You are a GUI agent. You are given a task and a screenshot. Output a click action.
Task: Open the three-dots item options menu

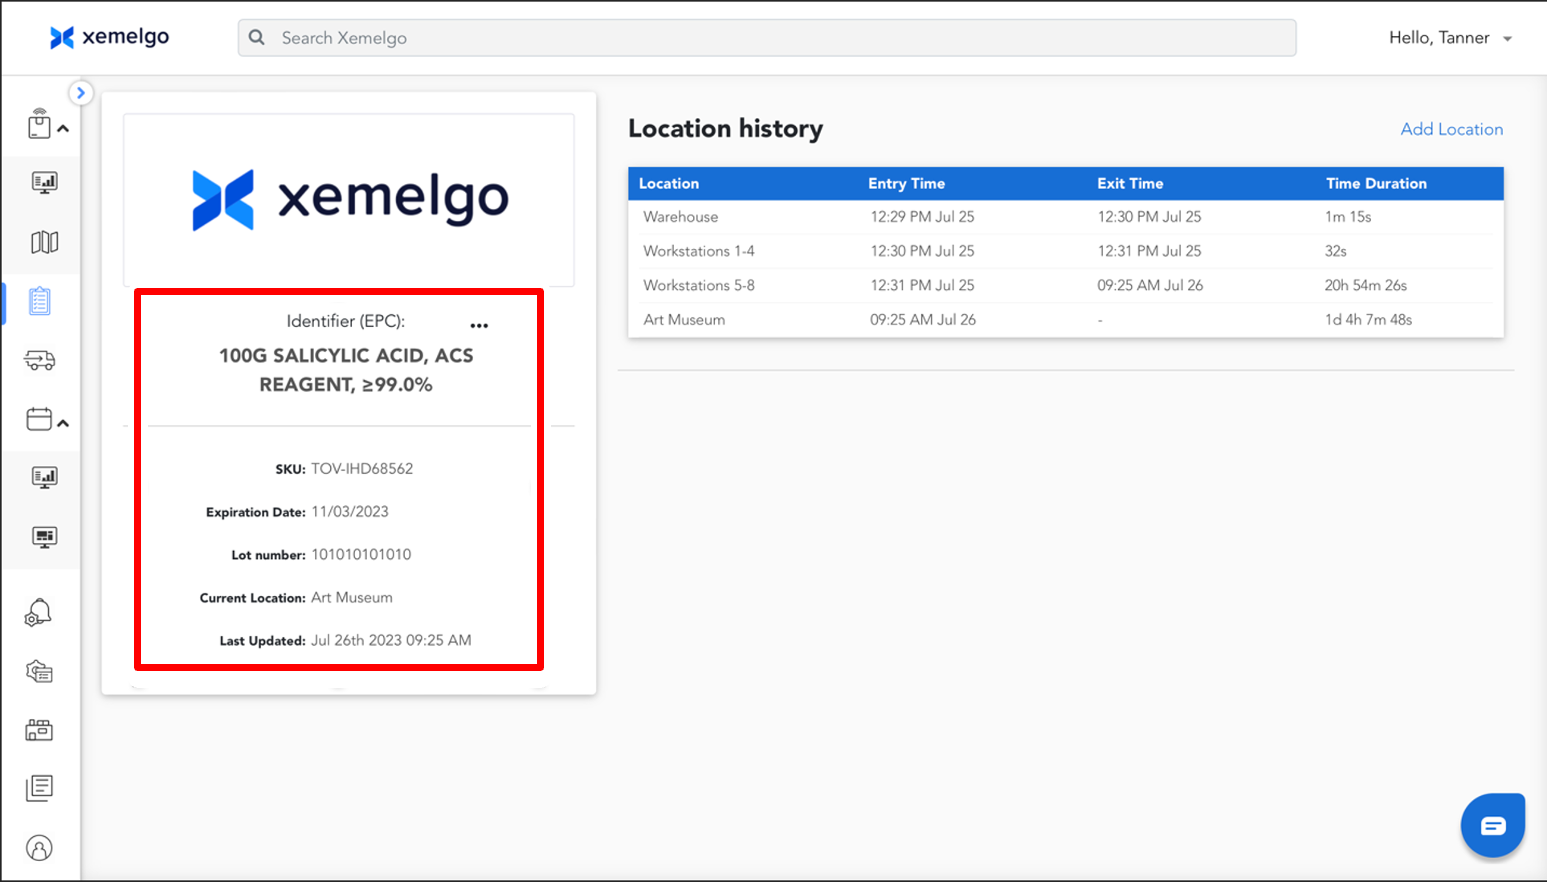479,326
